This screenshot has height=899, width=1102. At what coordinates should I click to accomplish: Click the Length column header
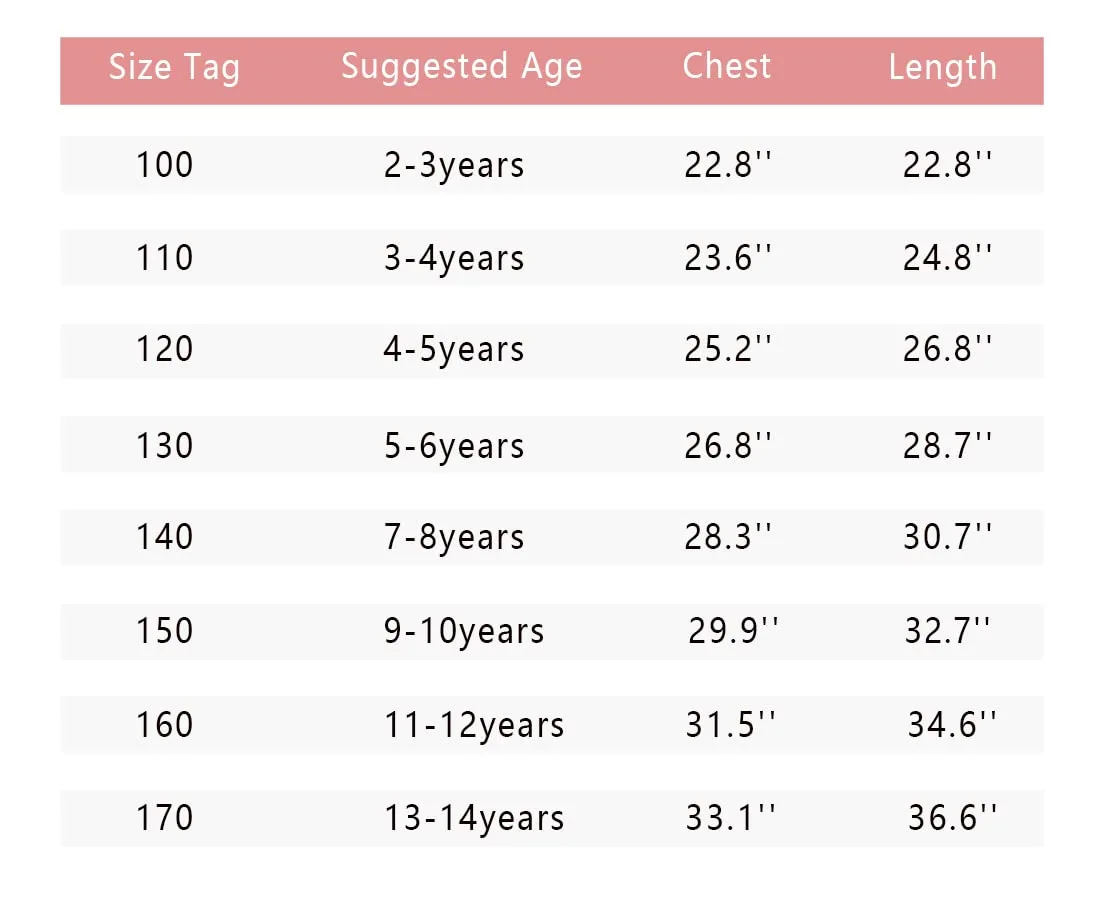[942, 67]
